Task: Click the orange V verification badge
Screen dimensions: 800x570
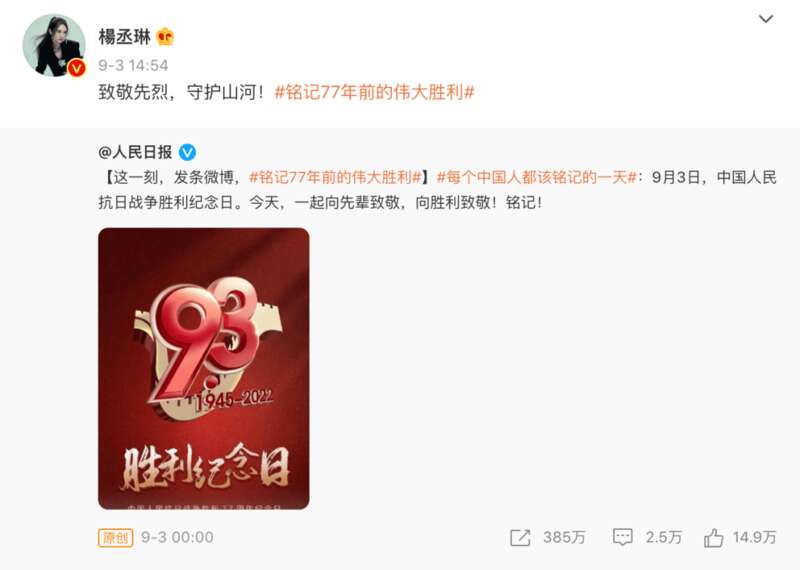Action: pos(77,67)
